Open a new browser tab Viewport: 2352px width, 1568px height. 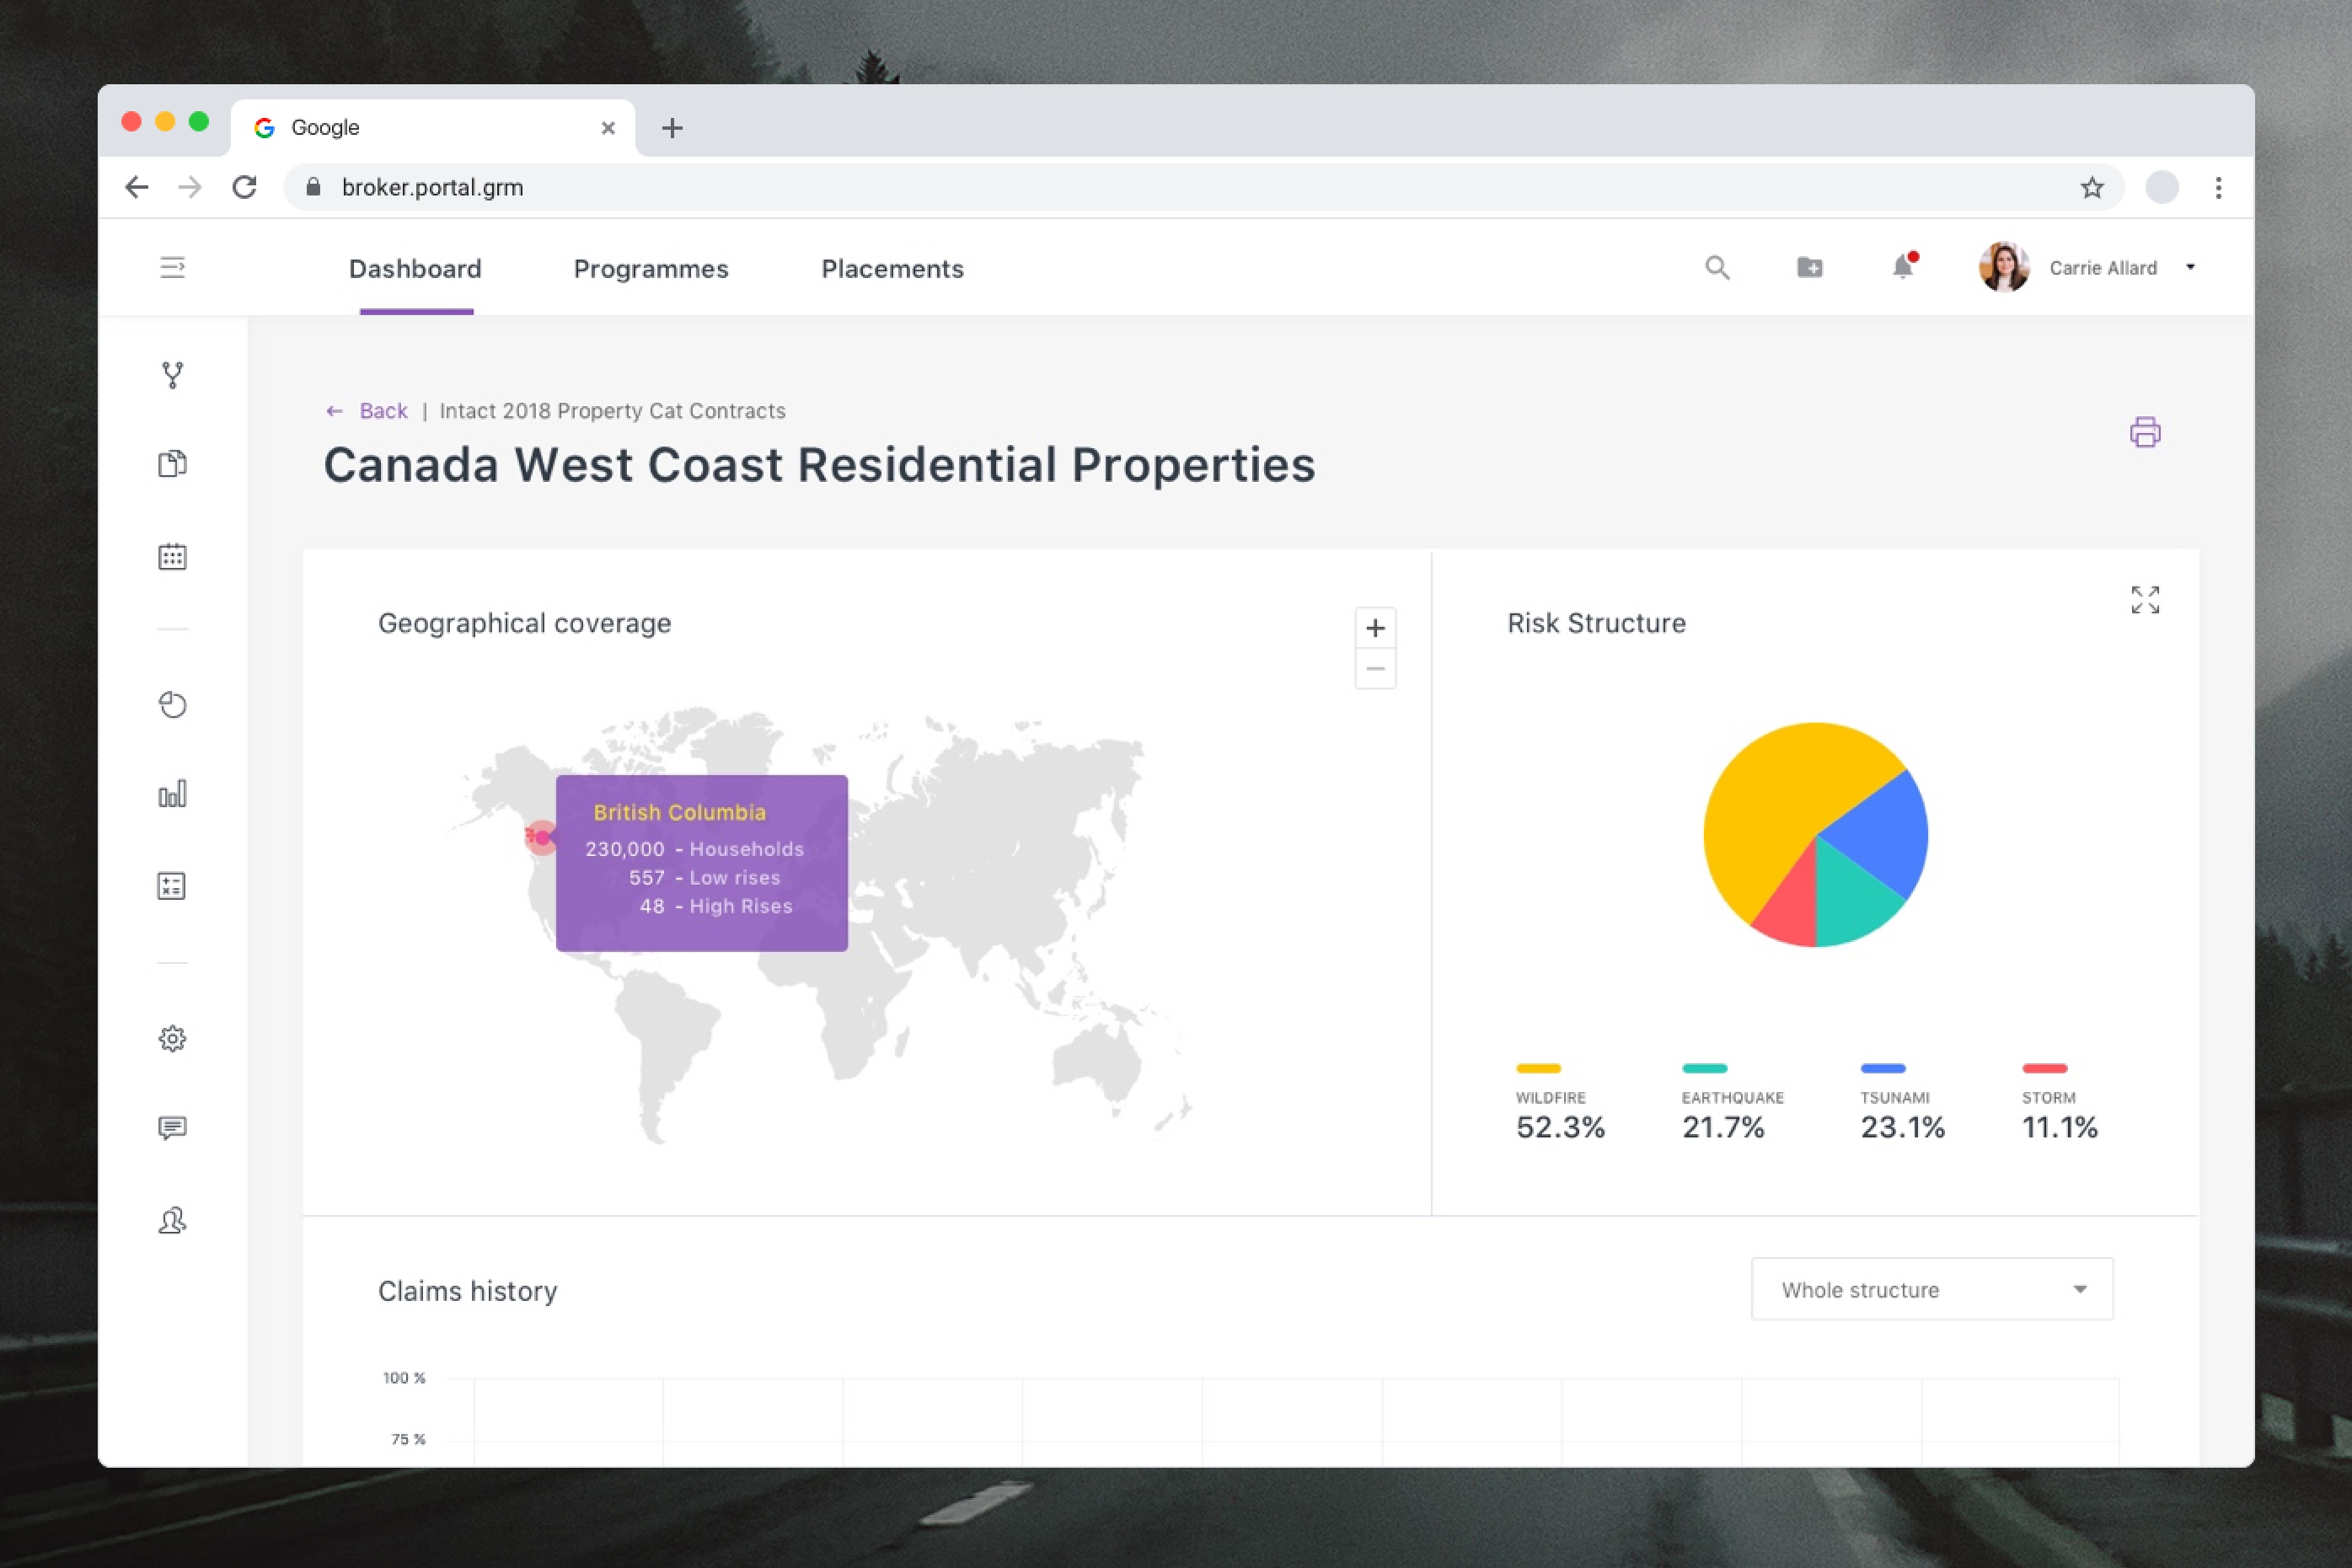pyautogui.click(x=672, y=128)
